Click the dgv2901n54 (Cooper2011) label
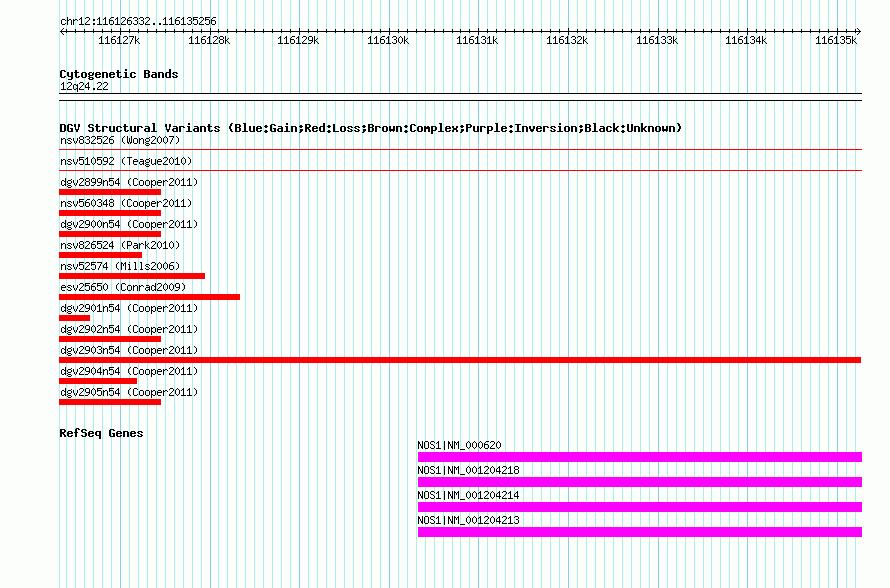Screen dimensions: 890x588 [x=129, y=308]
